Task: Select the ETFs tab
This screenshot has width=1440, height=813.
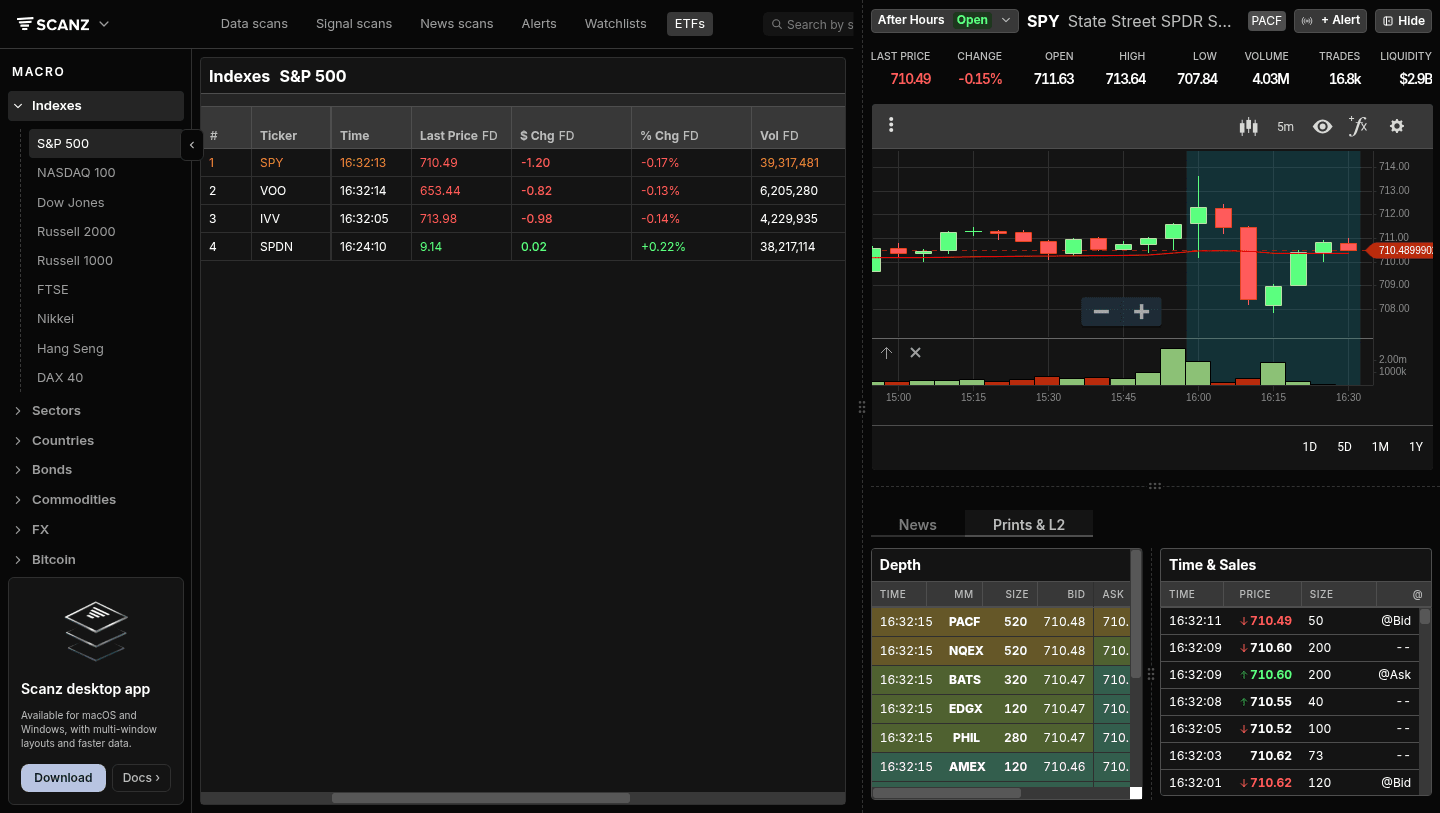Action: pyautogui.click(x=690, y=24)
